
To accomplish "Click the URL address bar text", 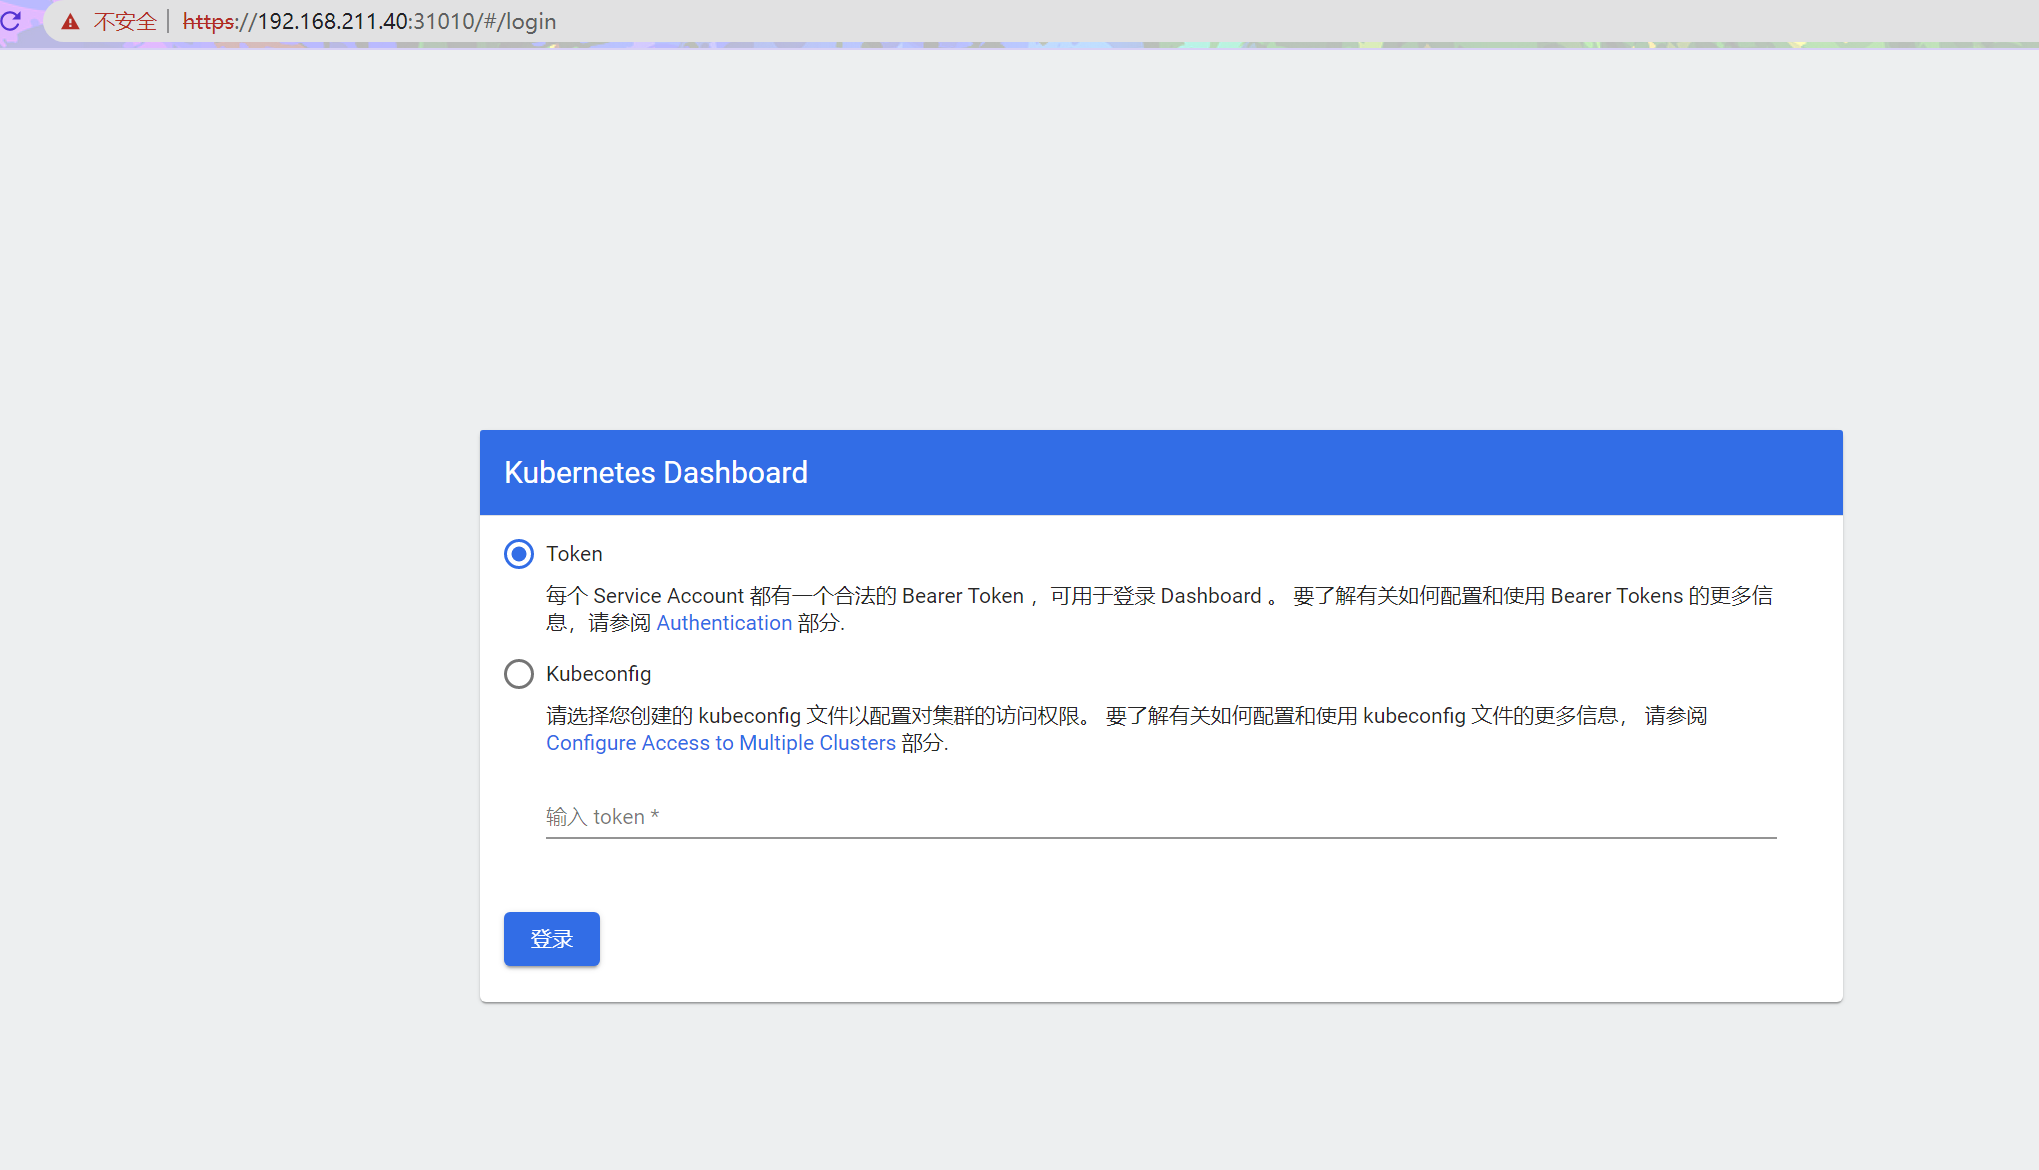I will (x=369, y=22).
